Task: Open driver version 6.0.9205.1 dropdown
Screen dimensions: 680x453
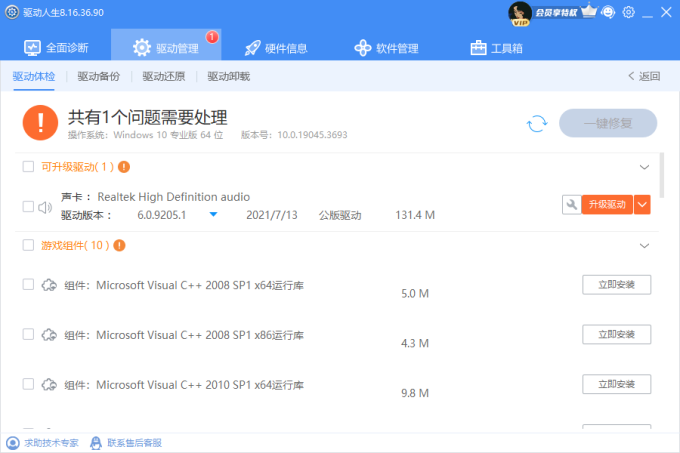Action: click(x=213, y=214)
